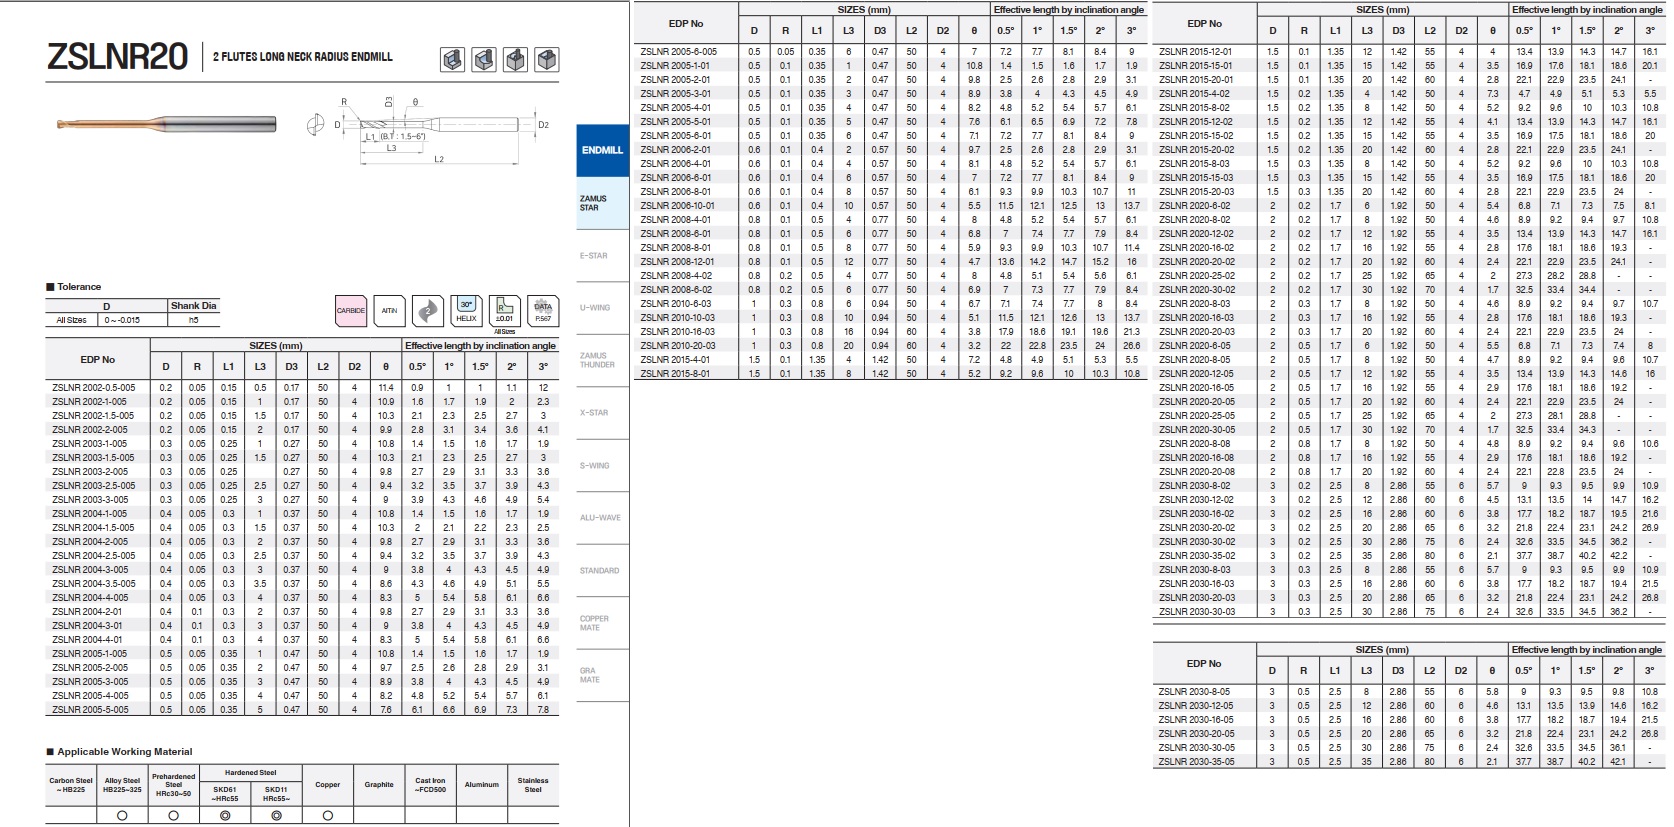Go to the U-WING side tab
The image size is (1674, 827).
pos(602,308)
